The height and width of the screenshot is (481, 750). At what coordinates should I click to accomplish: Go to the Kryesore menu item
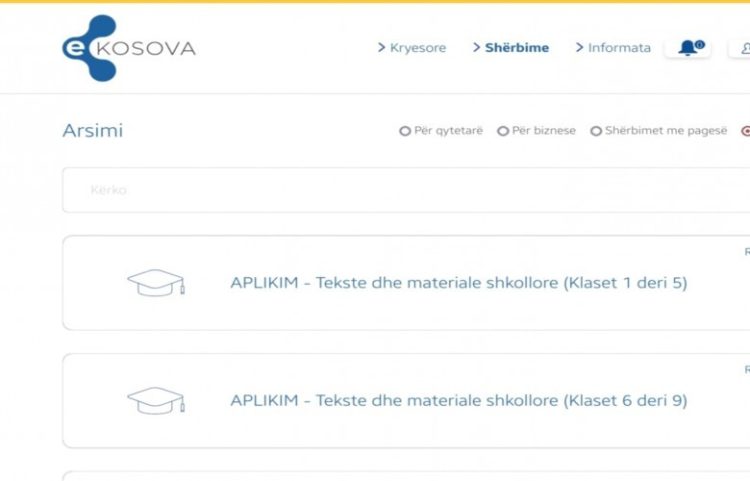pos(411,48)
